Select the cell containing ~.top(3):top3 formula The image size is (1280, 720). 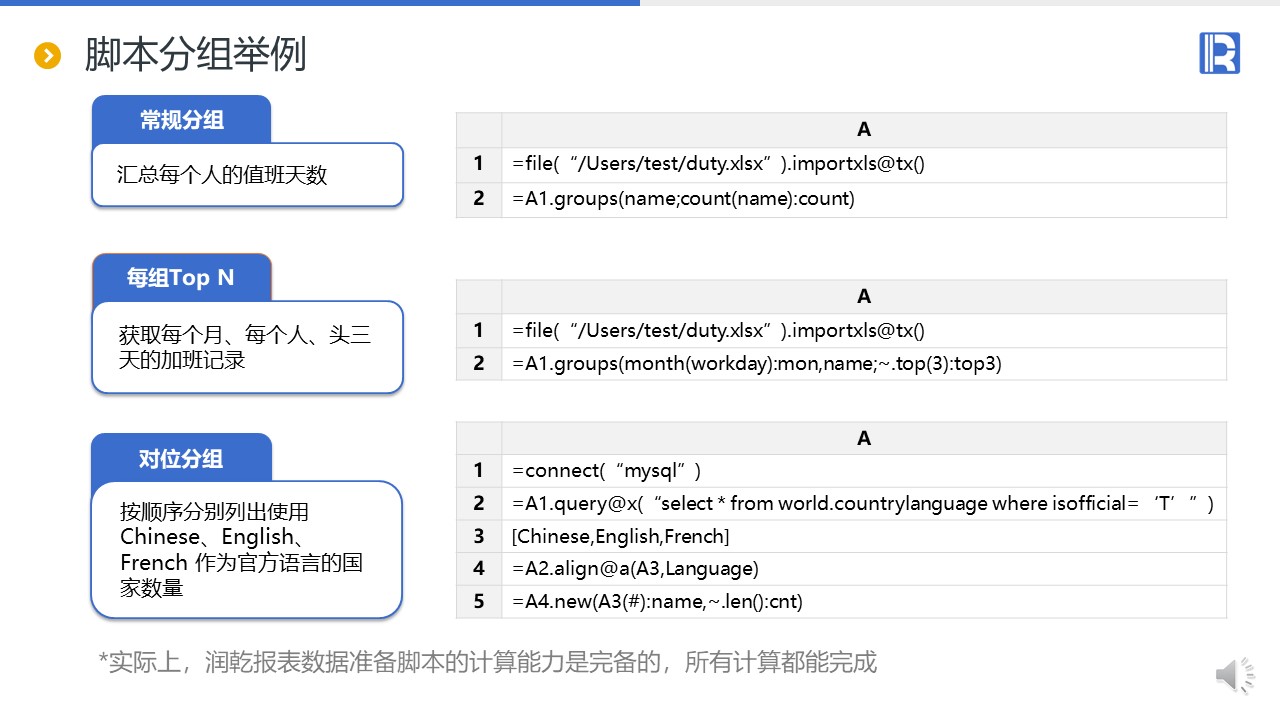[863, 364]
